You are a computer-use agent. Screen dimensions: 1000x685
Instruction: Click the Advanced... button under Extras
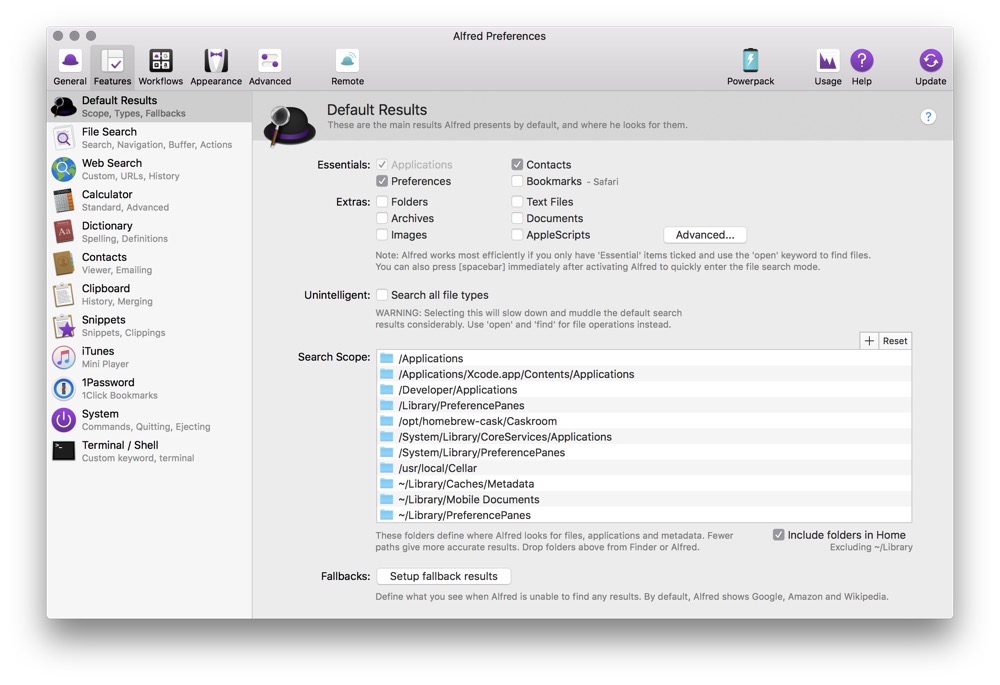(x=704, y=235)
